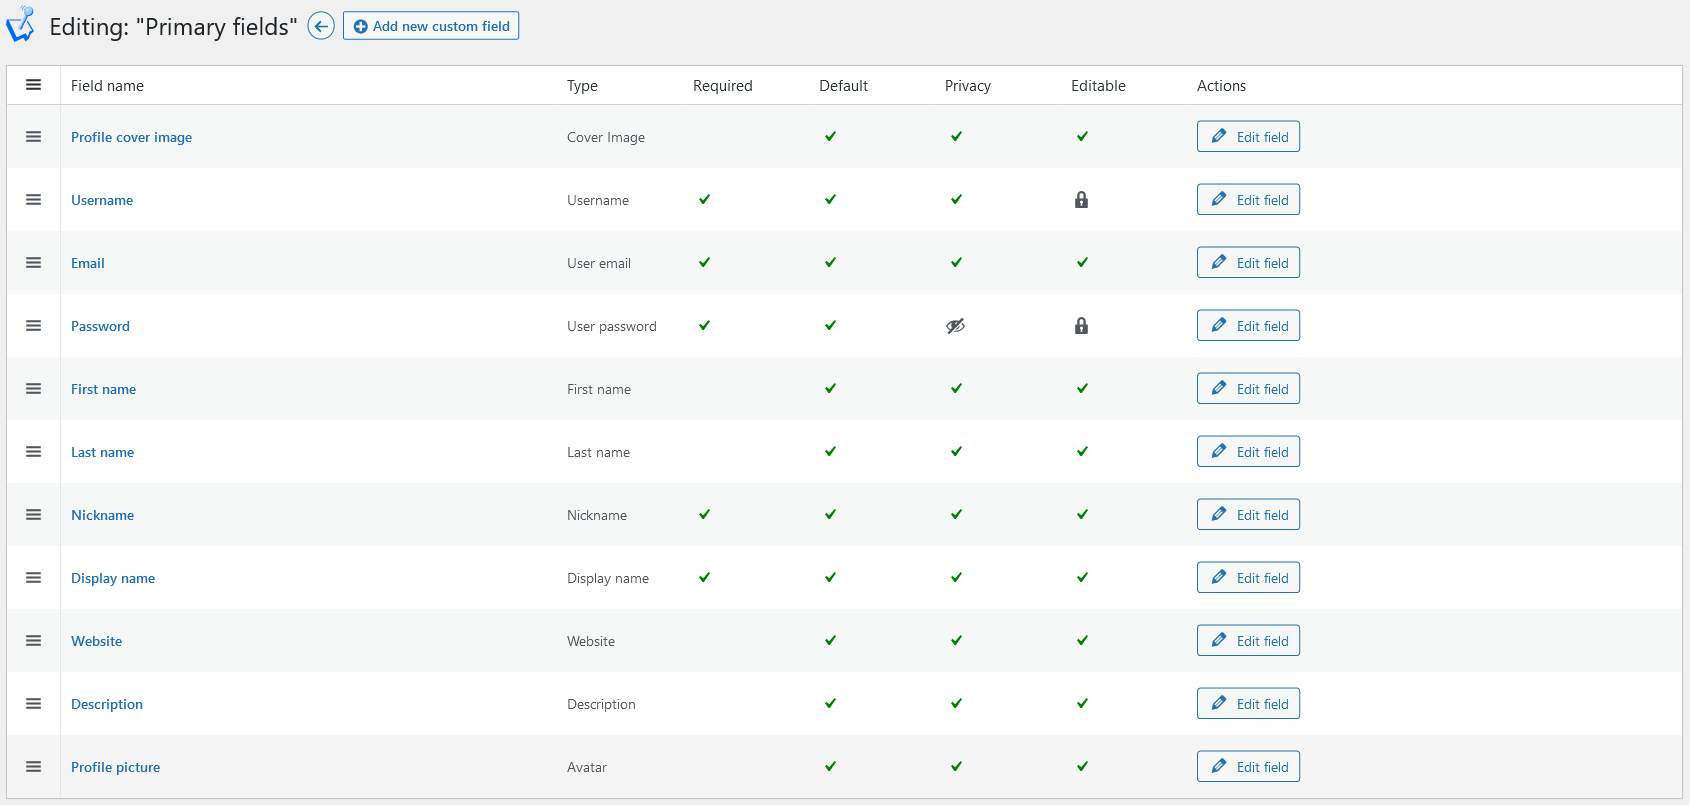
Task: Click the Privacy checkmark for Website
Action: pos(957,640)
